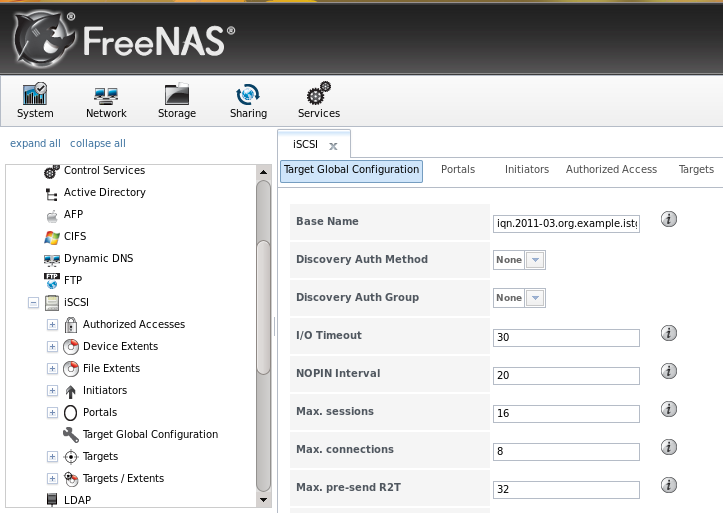Open Control Services in the tree
723x513 pixels.
[104, 171]
